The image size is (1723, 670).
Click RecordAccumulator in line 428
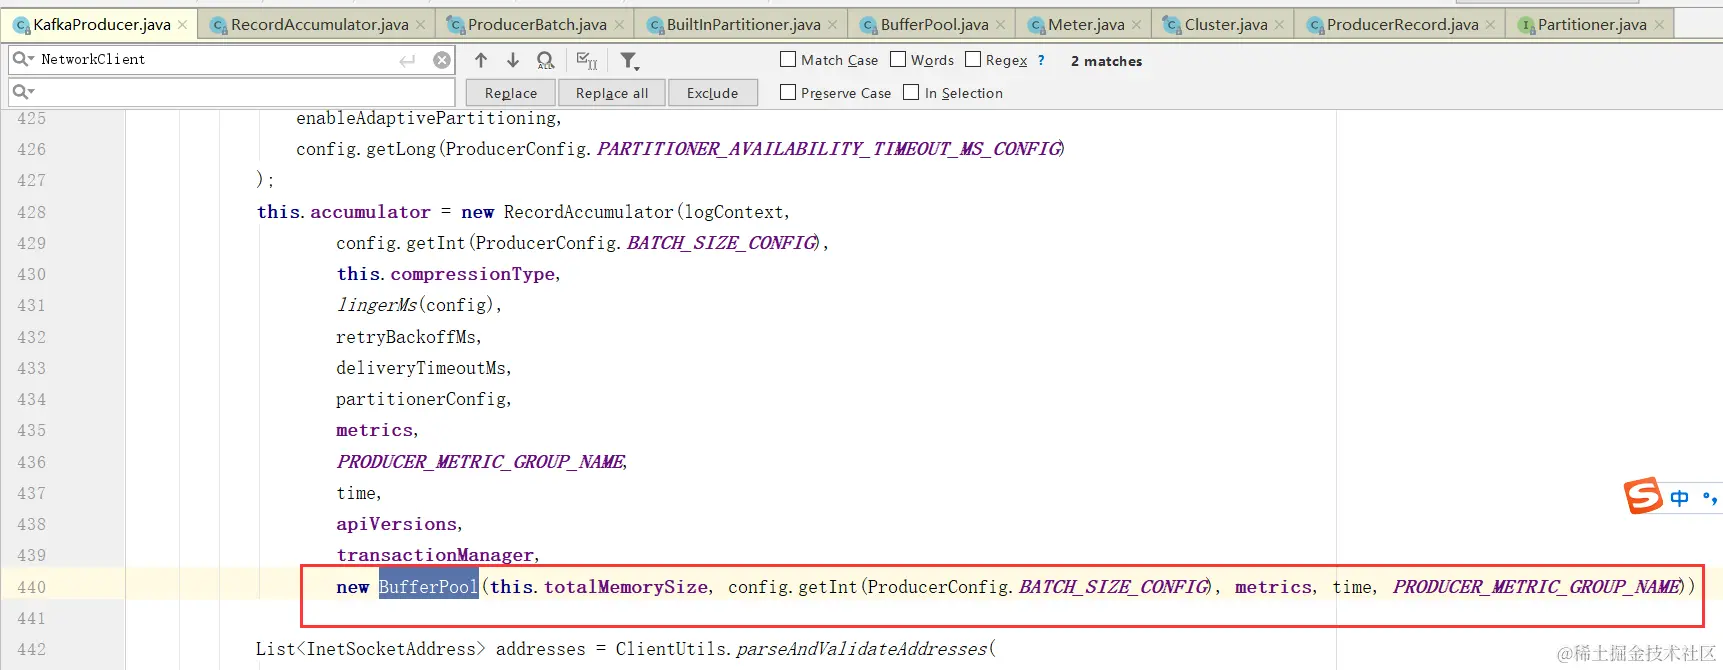(x=588, y=212)
